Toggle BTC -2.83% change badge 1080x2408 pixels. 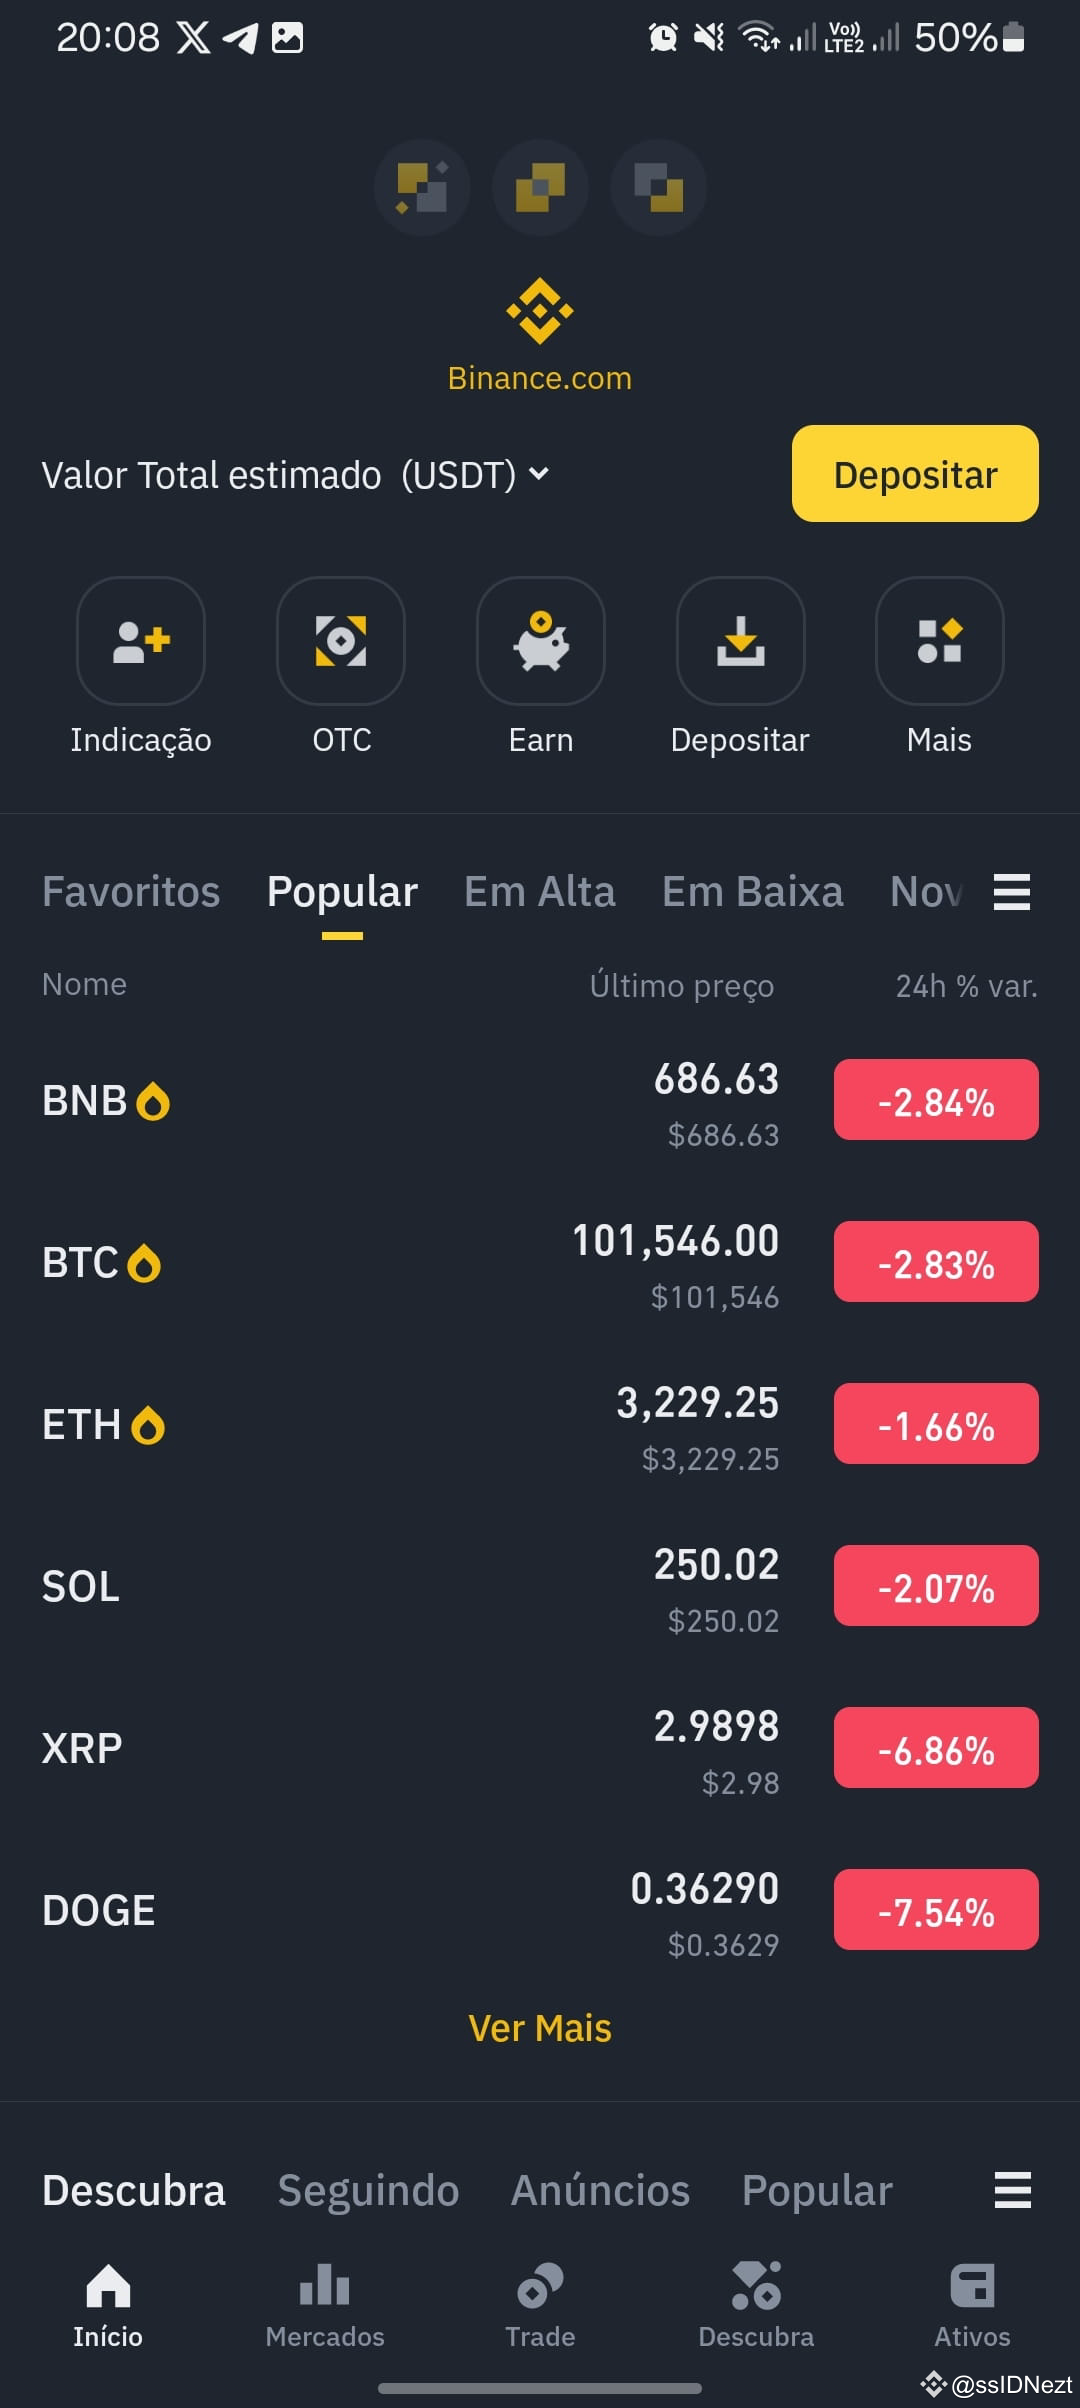pos(936,1262)
